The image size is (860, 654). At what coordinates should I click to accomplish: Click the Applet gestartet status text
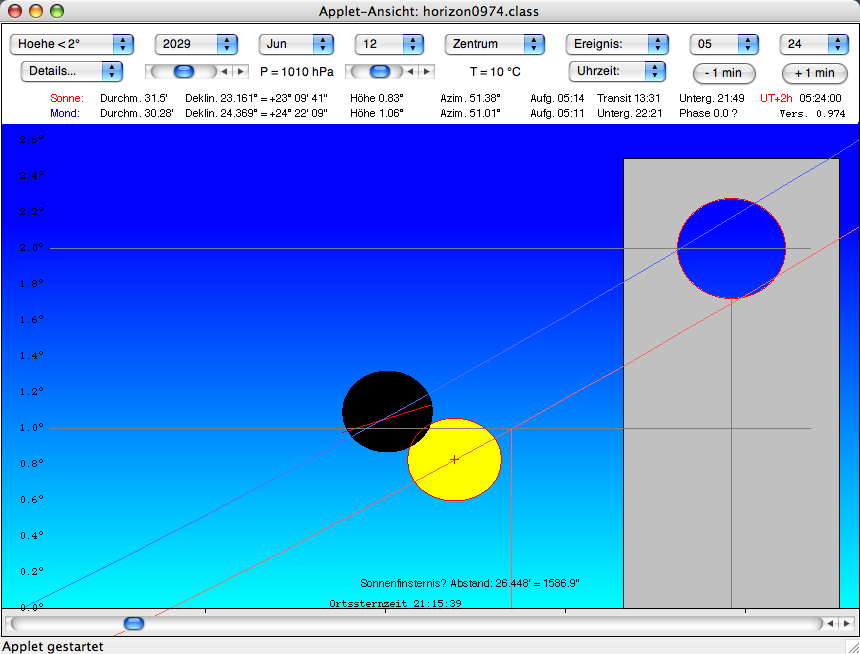(53, 646)
